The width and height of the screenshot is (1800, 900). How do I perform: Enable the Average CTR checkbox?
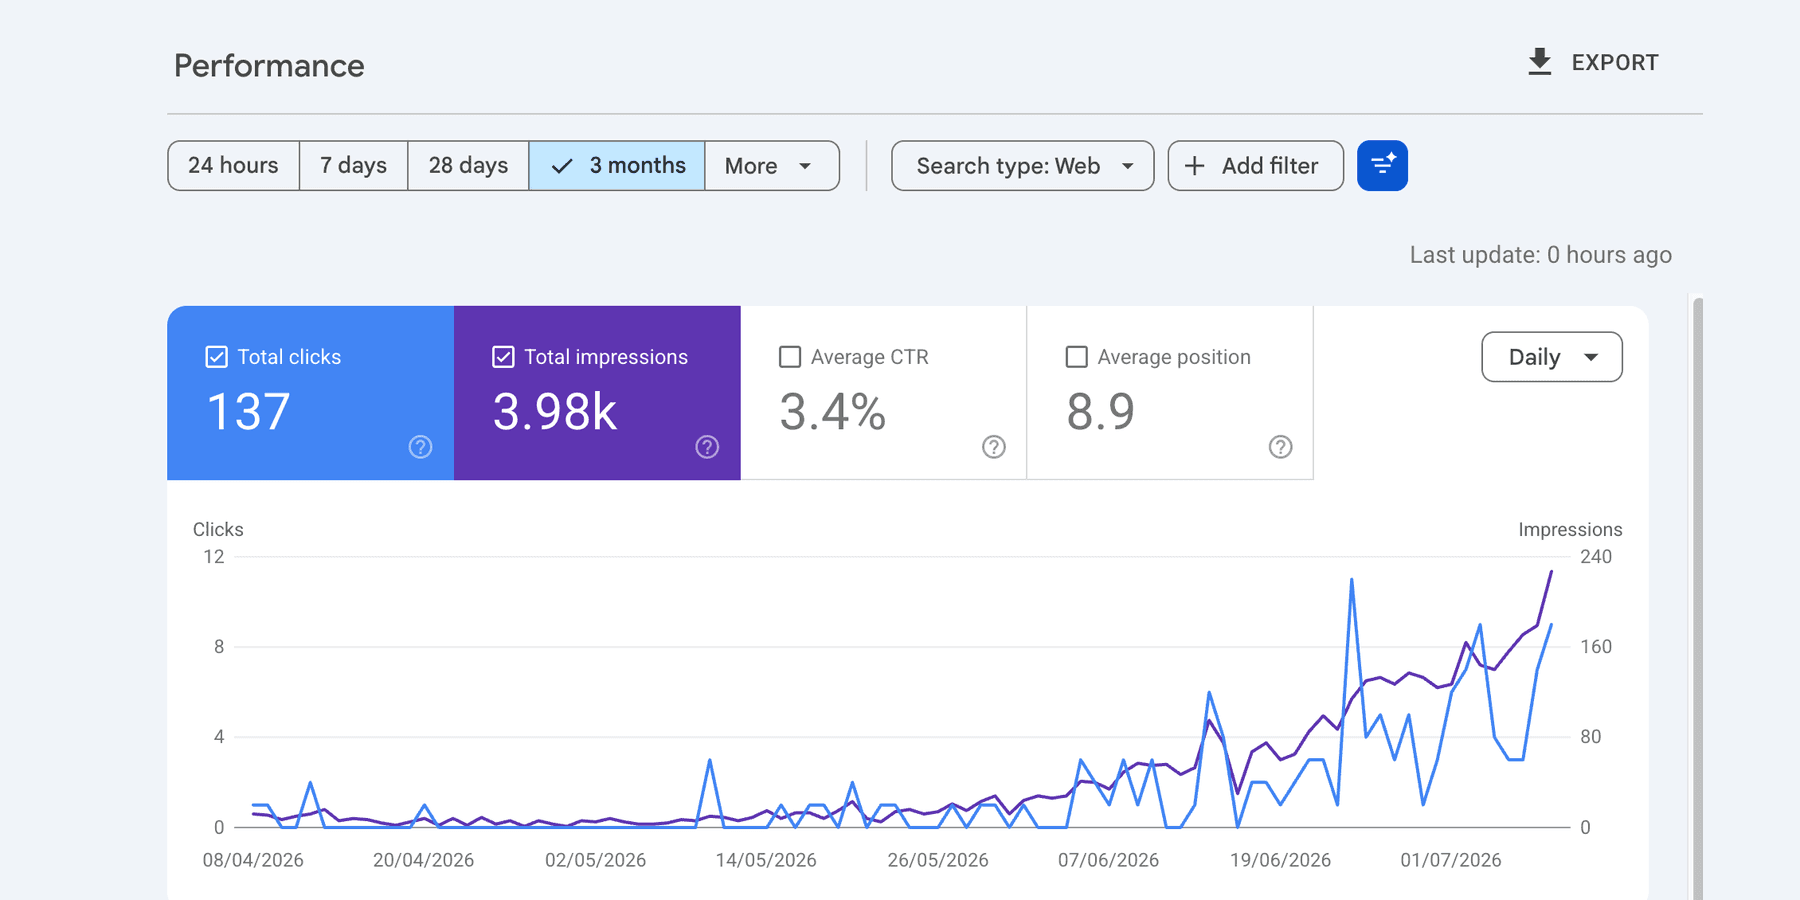click(790, 357)
